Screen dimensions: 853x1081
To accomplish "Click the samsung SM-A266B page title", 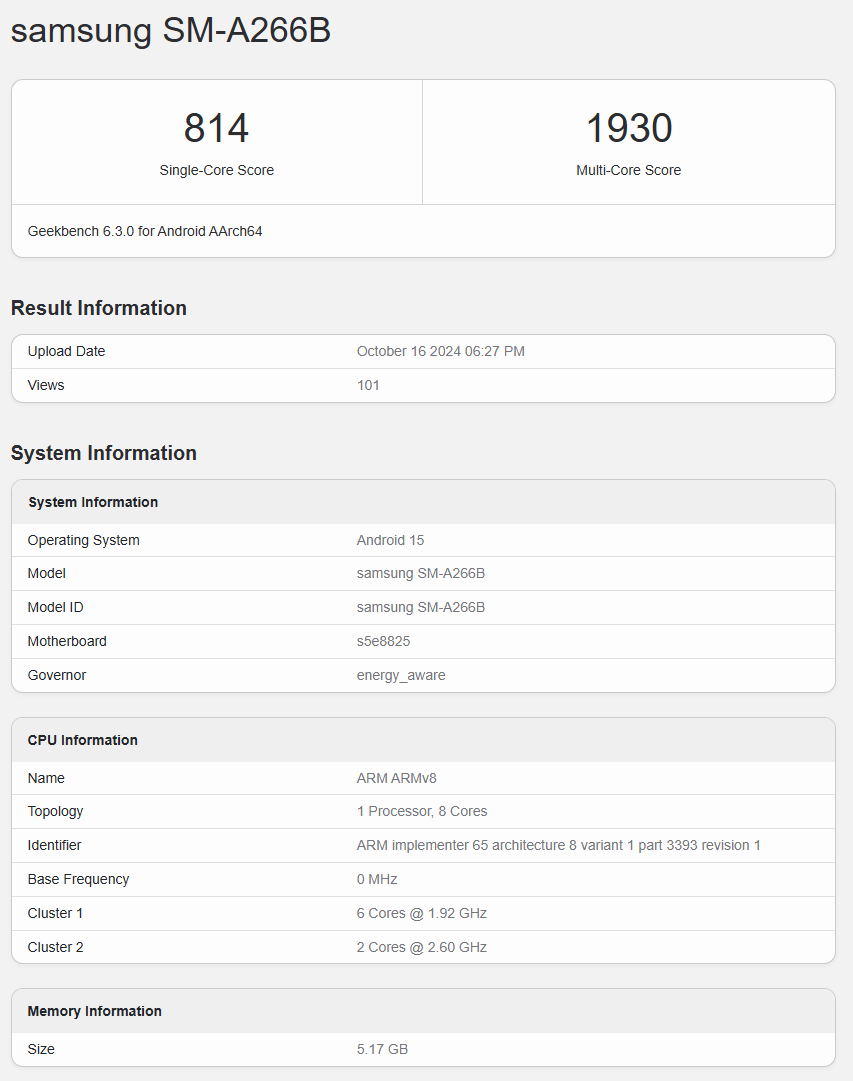I will pos(171,31).
